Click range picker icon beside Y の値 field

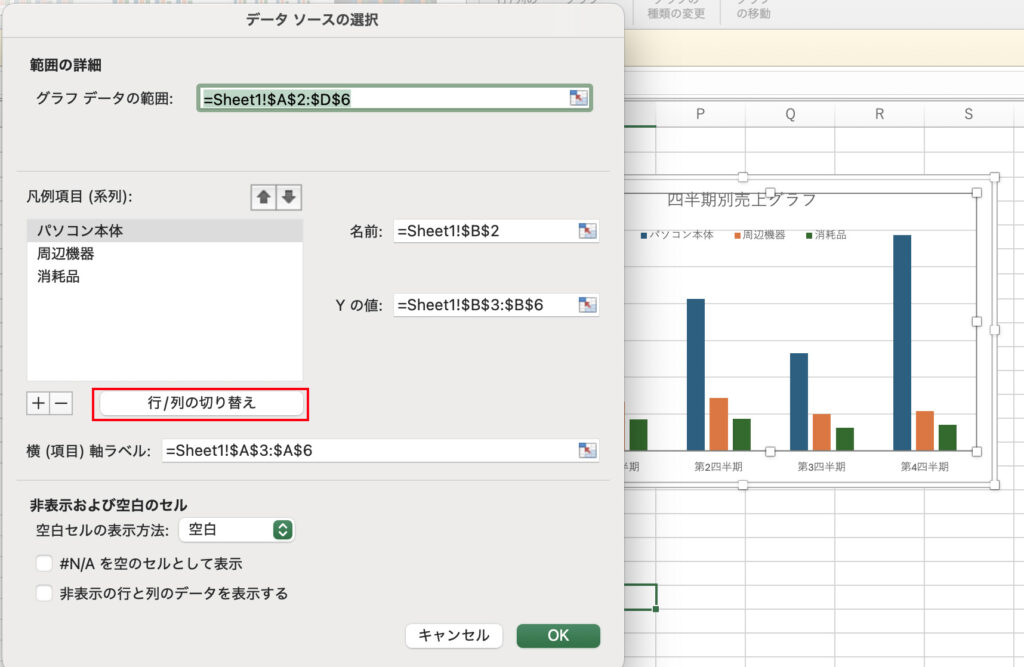[x=587, y=305]
